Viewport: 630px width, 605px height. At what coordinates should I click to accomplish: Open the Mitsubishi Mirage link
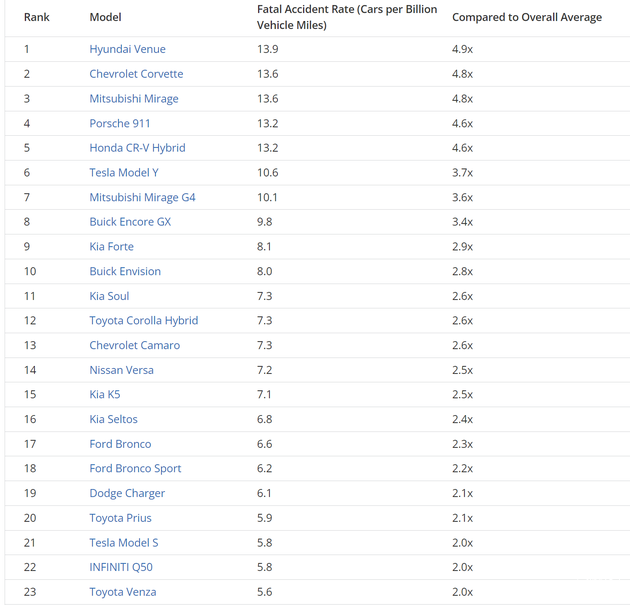pyautogui.click(x=134, y=99)
